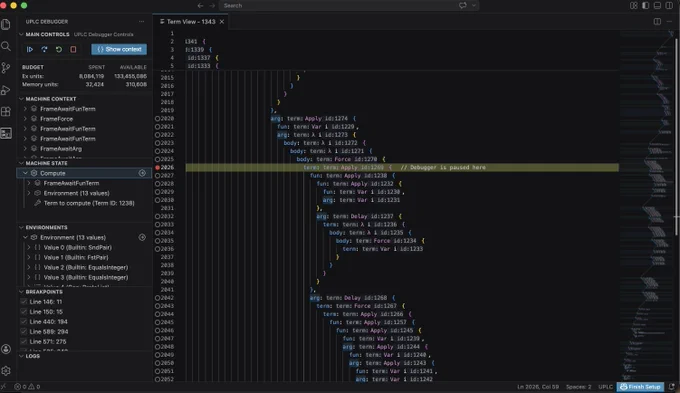
Task: Click the editor vertical scrollbar
Action: click(677, 137)
